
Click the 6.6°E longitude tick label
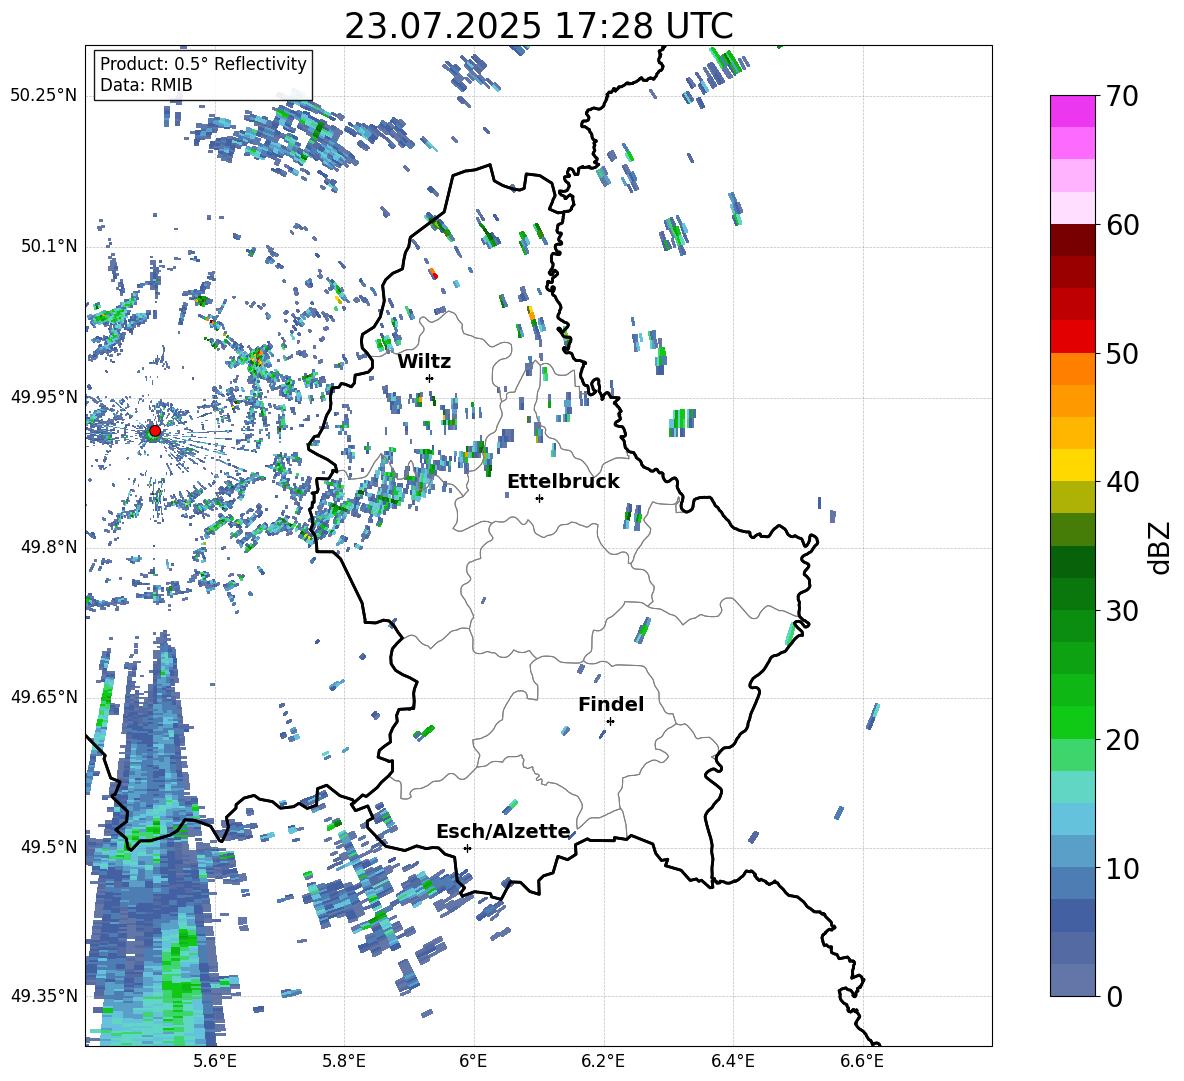[862, 1061]
